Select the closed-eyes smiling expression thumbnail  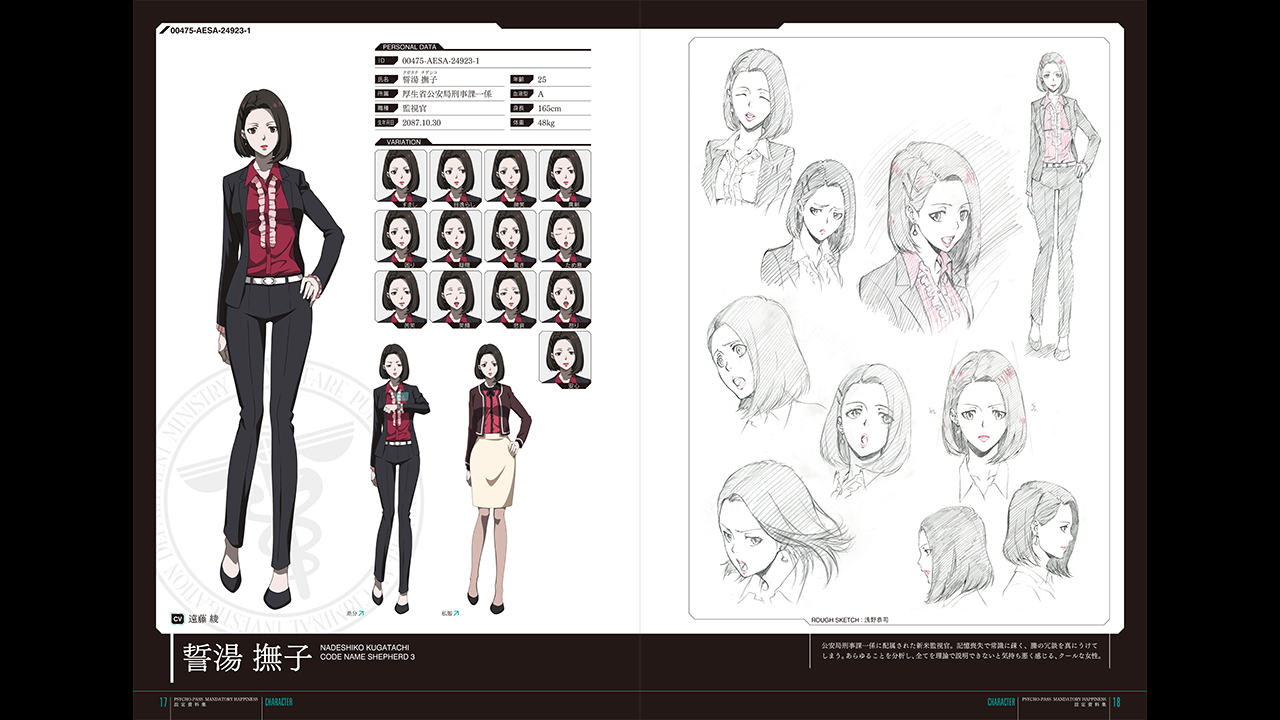click(455, 297)
